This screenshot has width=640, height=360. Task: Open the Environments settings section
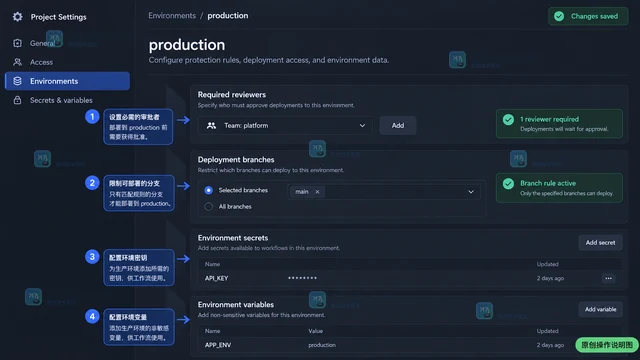point(67,81)
